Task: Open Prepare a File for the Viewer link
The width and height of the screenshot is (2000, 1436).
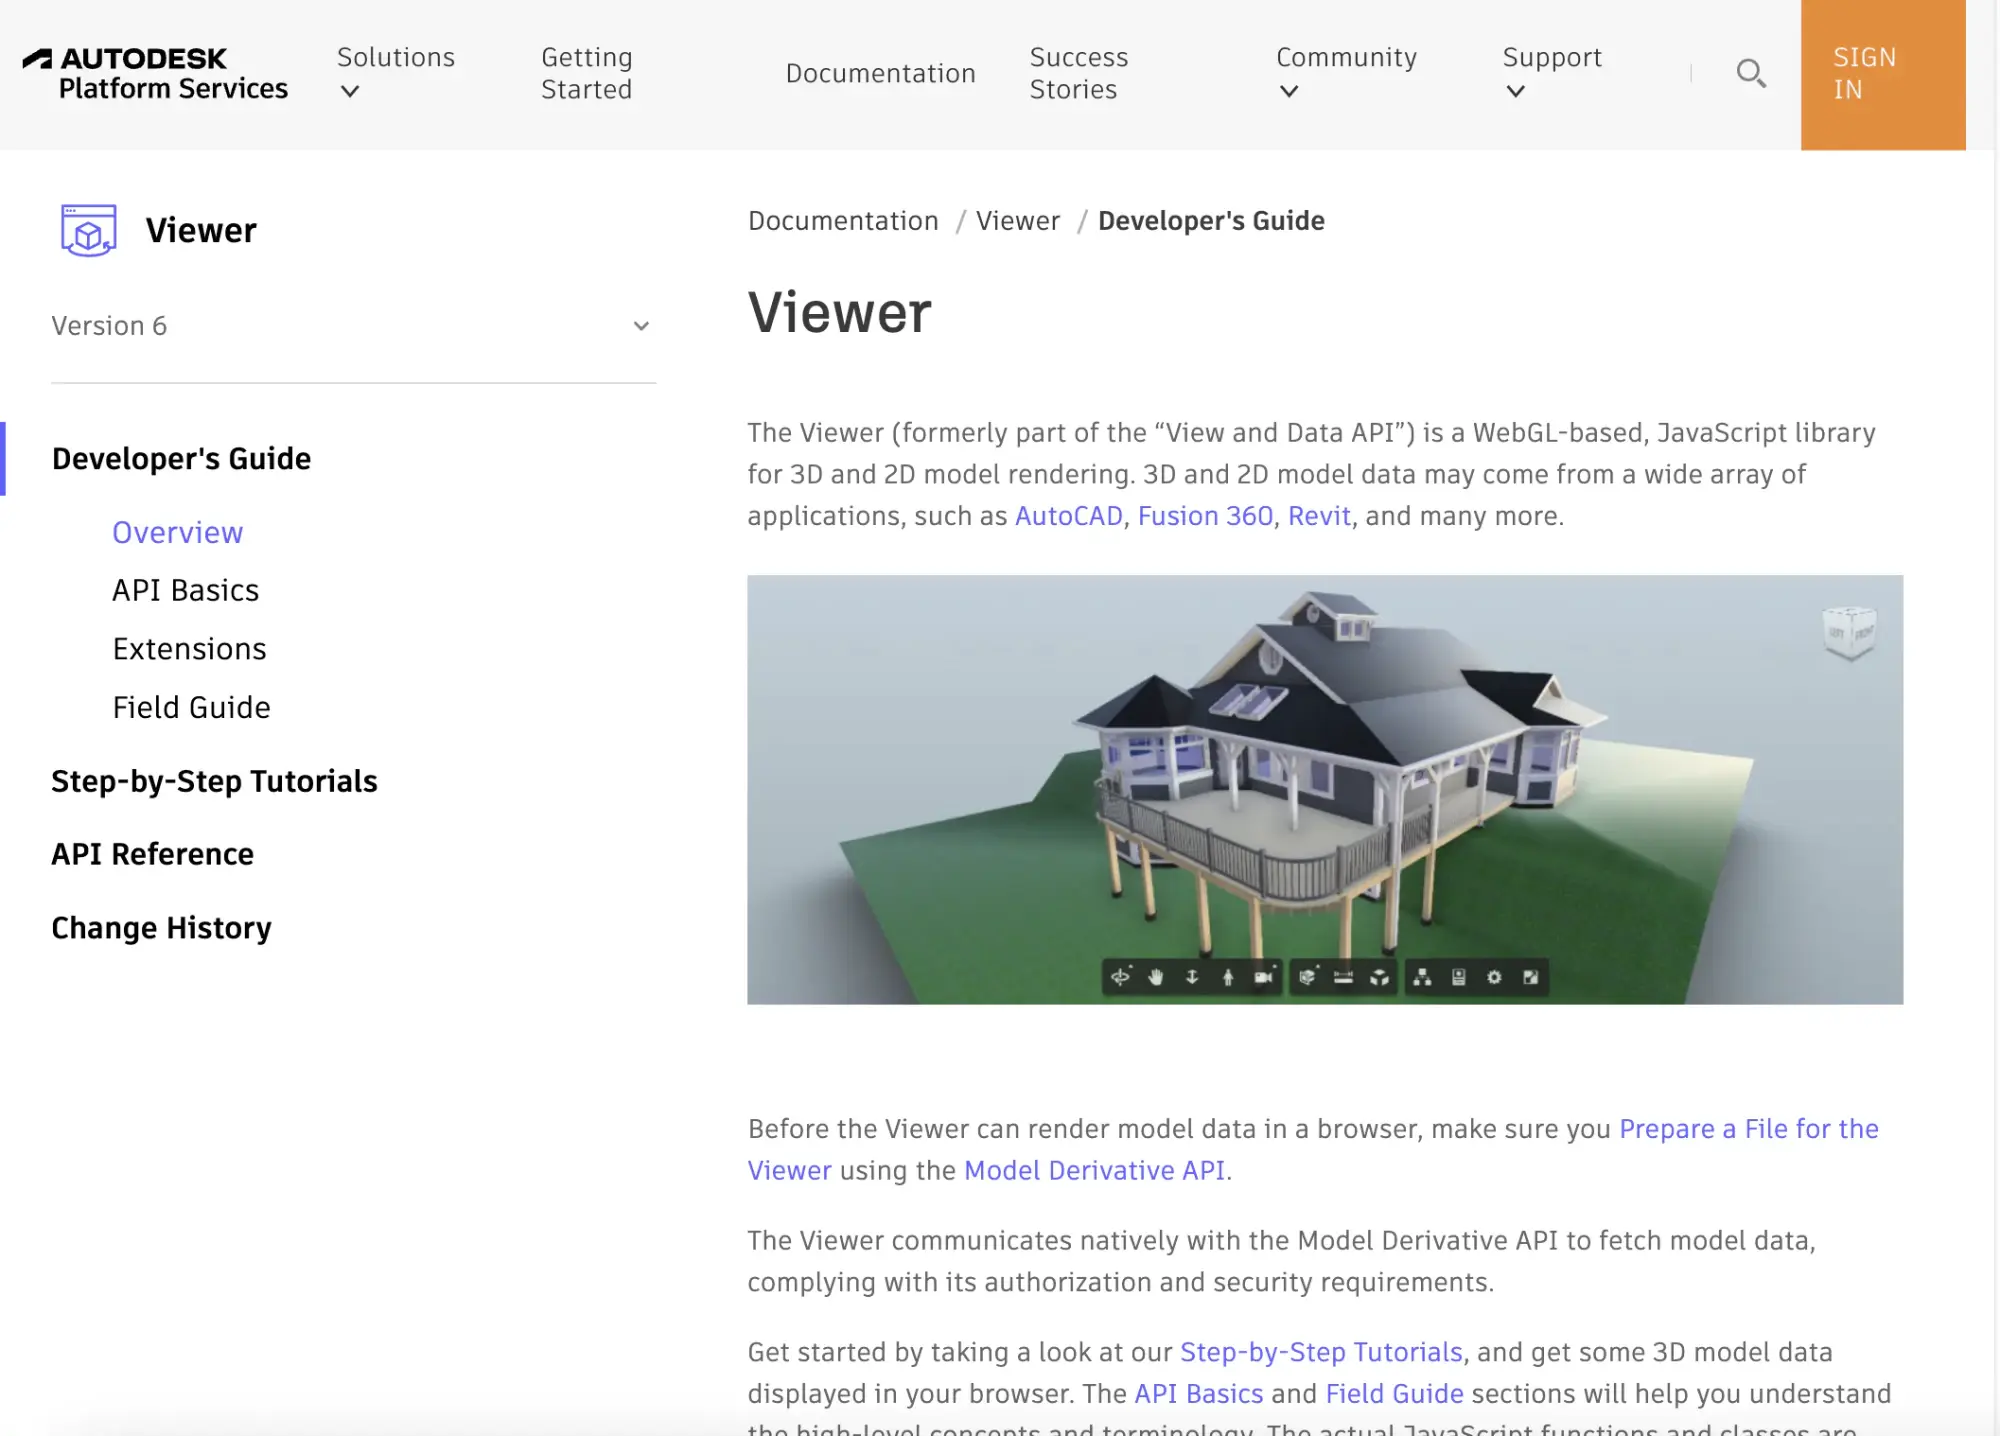Action: coord(1748,1129)
